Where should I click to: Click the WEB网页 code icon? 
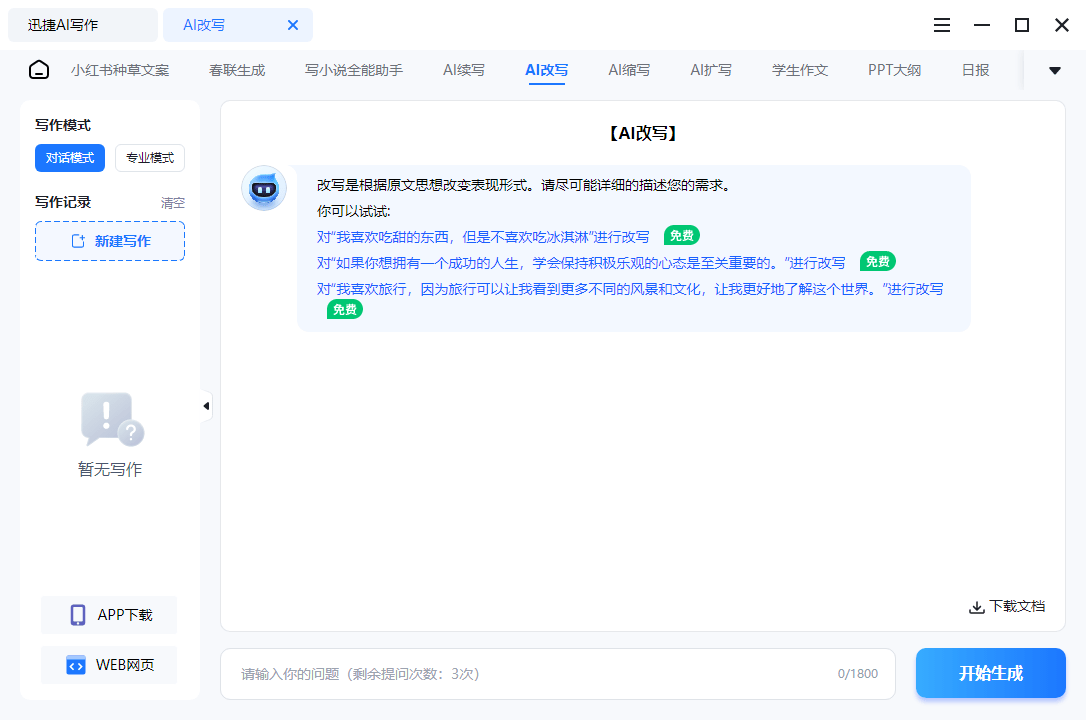pos(76,665)
